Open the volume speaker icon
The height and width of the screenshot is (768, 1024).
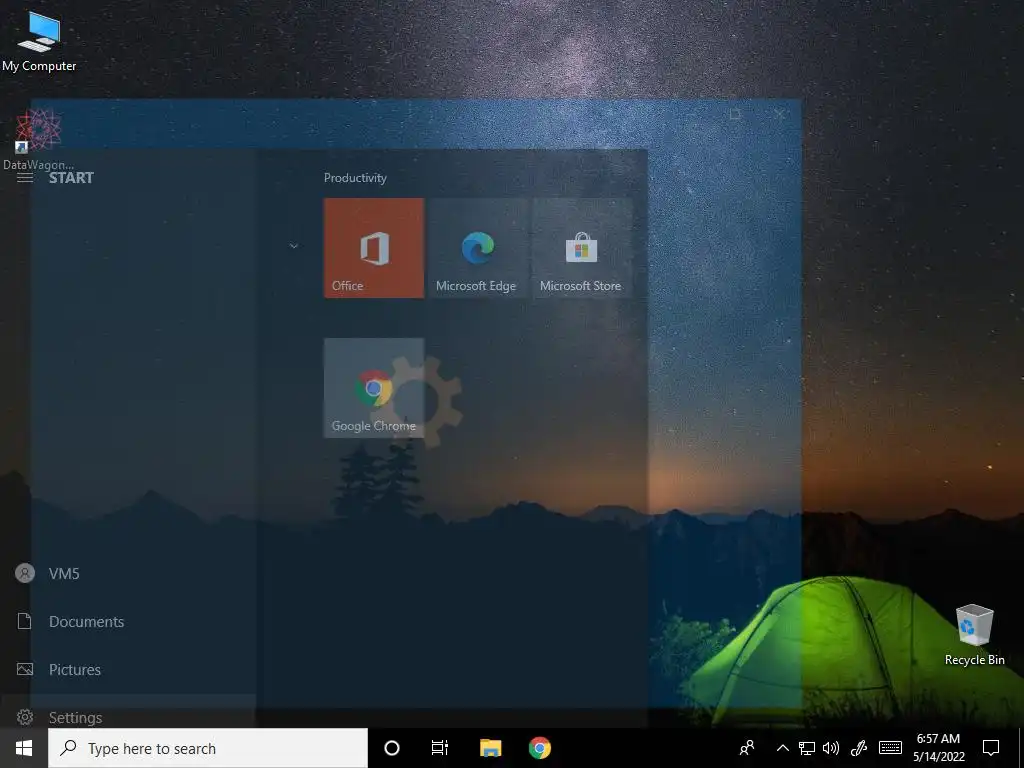tap(831, 748)
